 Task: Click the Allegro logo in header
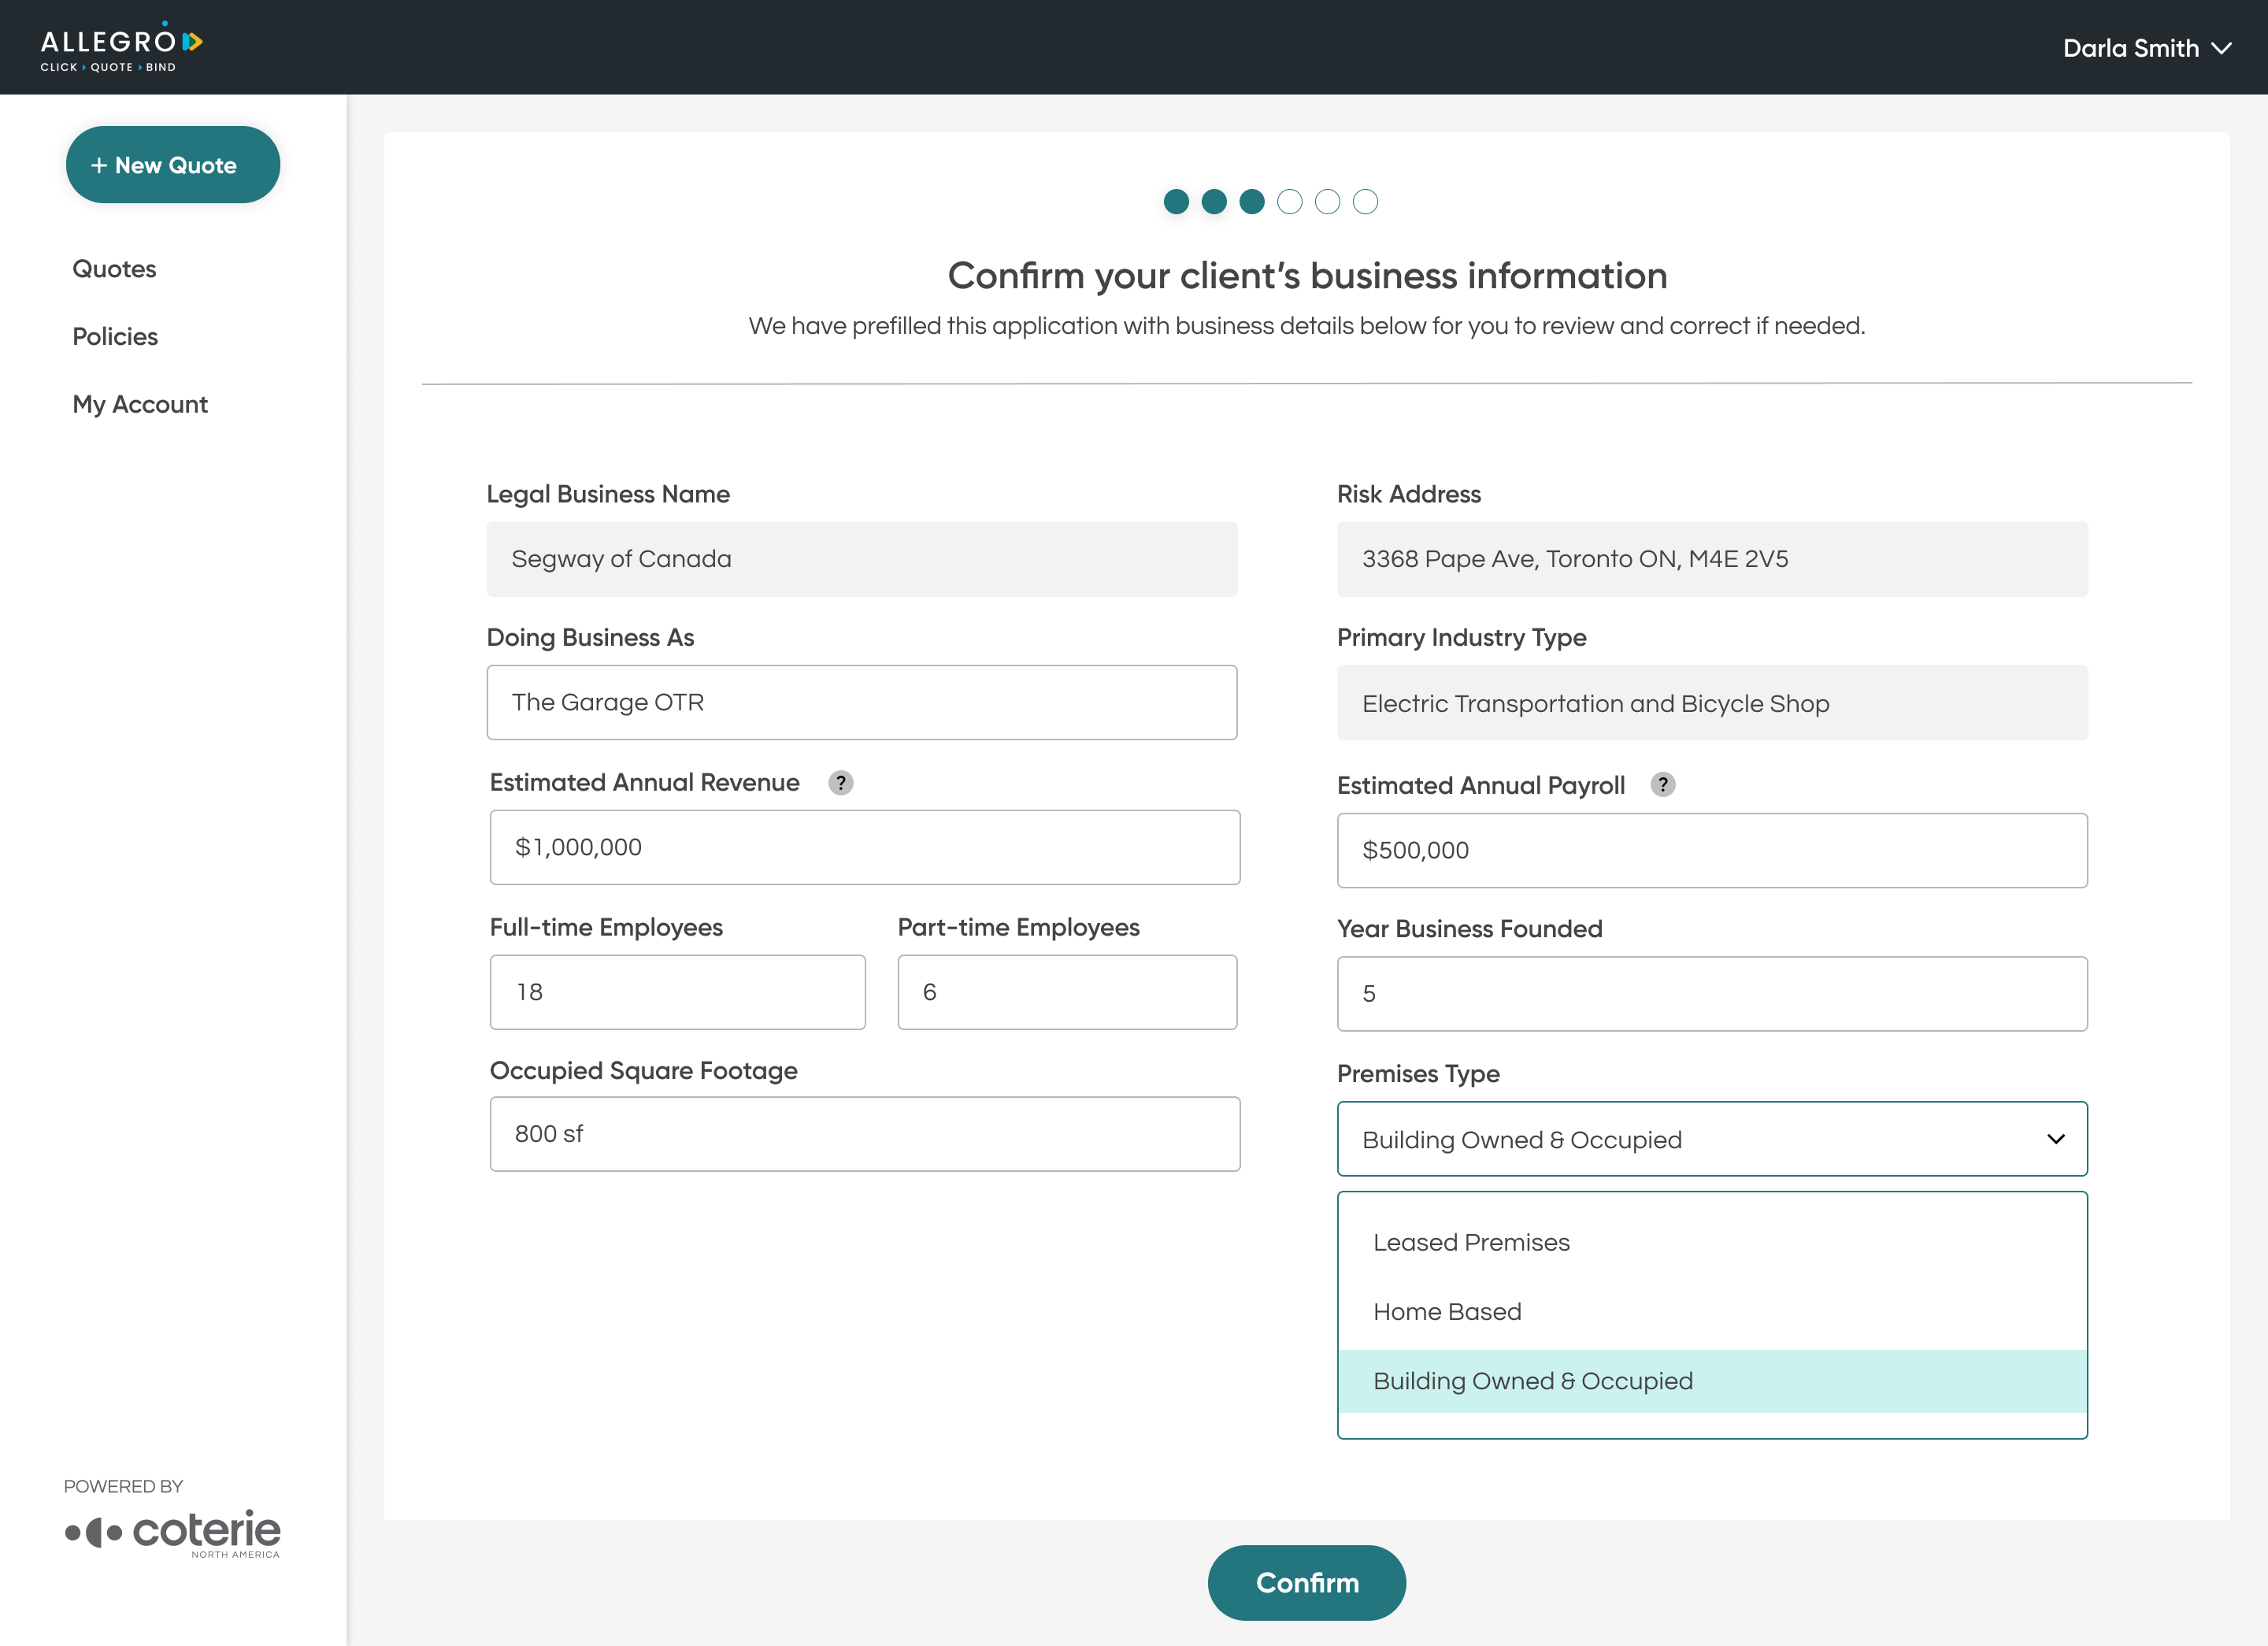(x=121, y=47)
